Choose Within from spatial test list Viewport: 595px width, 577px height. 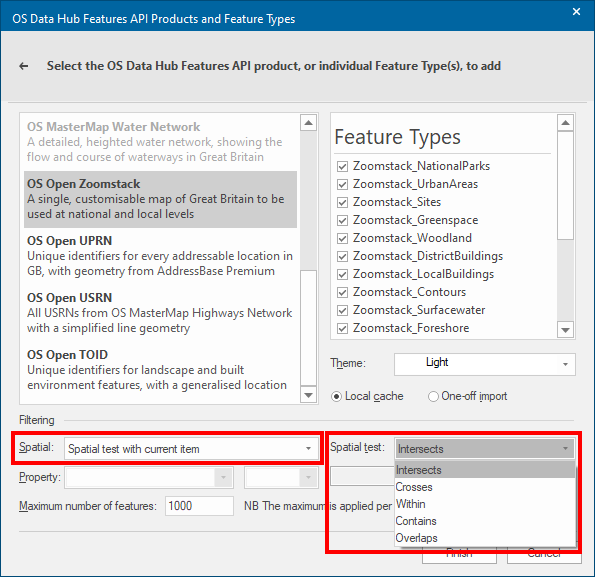pos(485,504)
